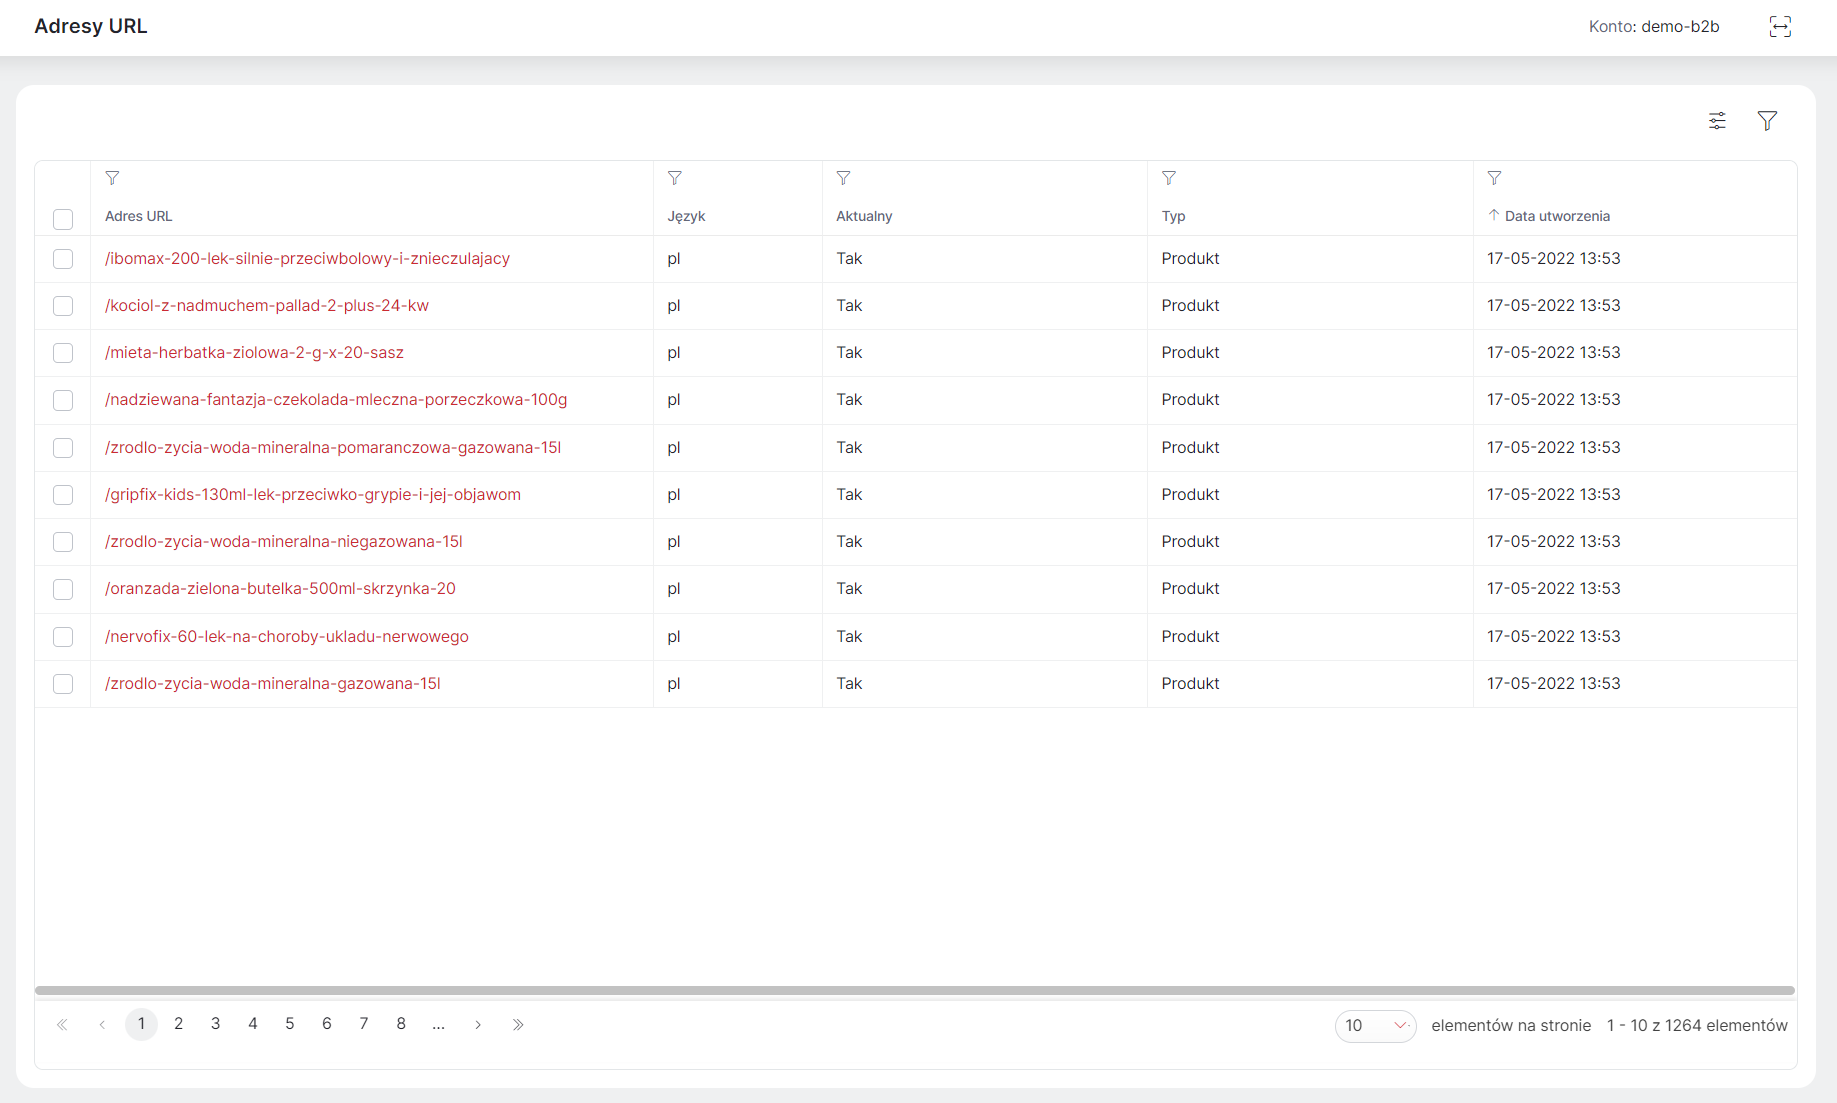Open filter for Język column

tap(675, 178)
